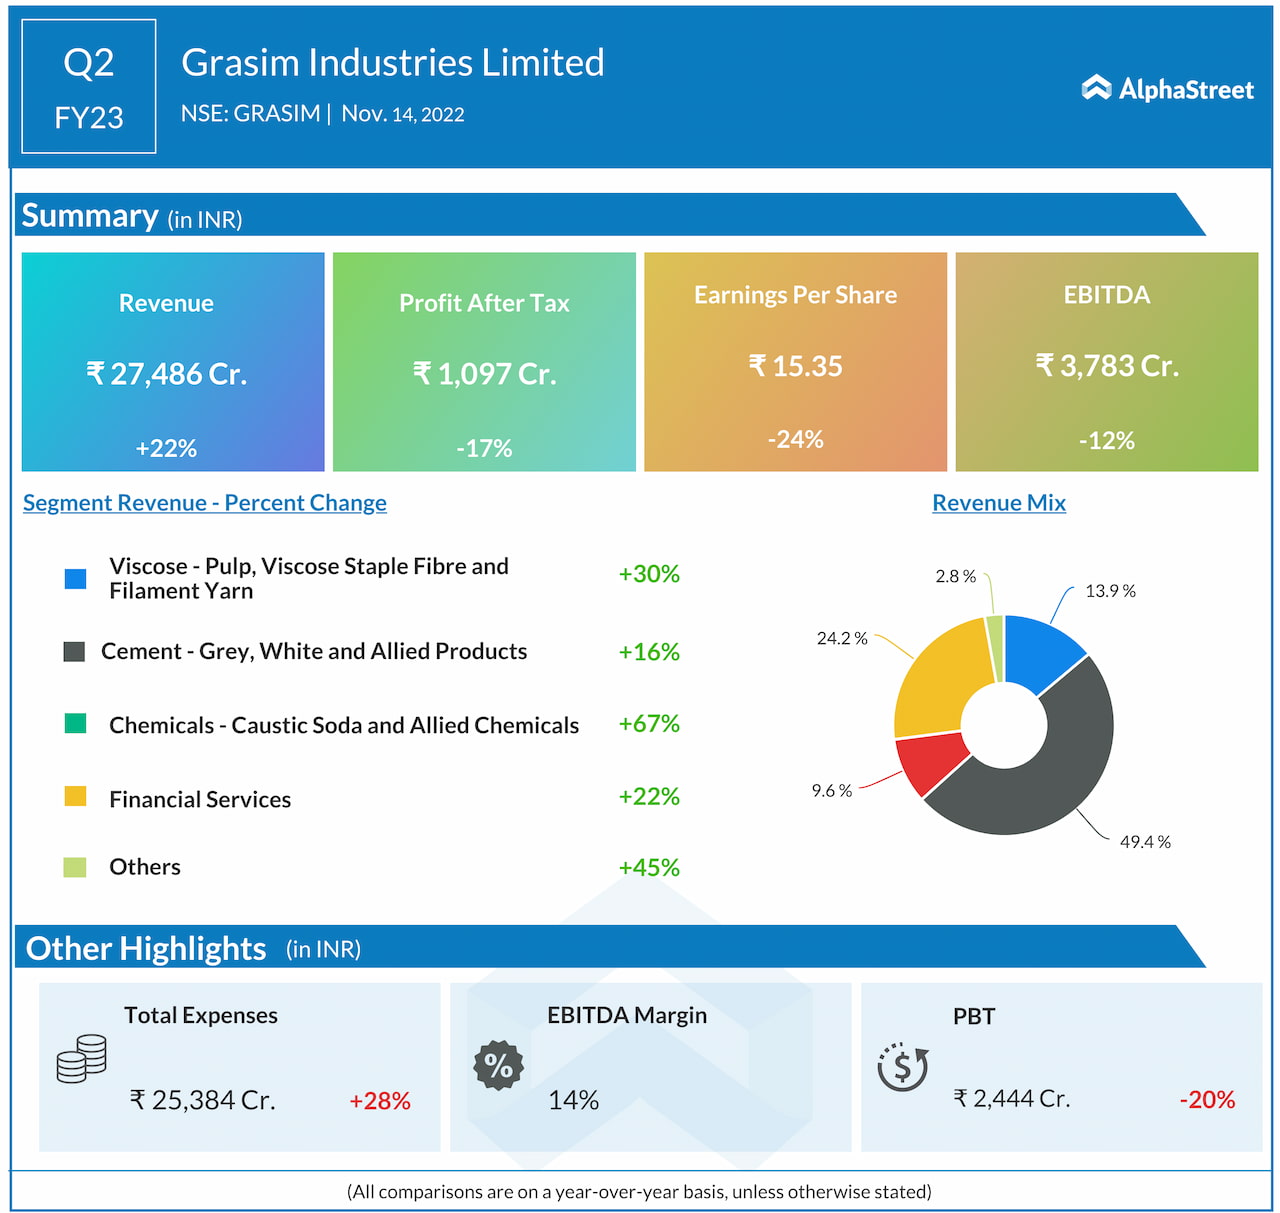Select the blue Viscose legend swatch
This screenshot has width=1280, height=1213.
pyautogui.click(x=75, y=579)
